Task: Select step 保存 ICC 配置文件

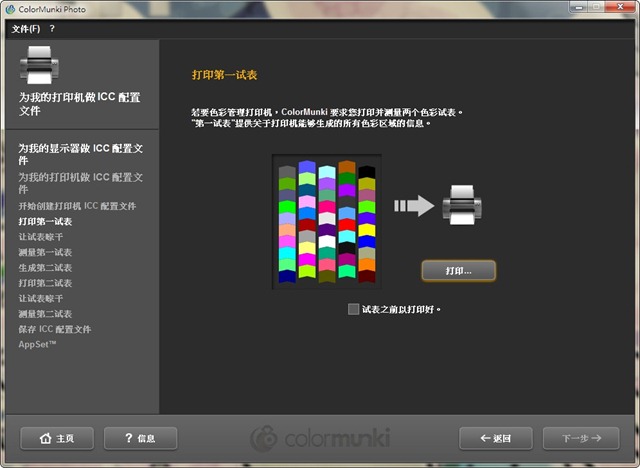Action: (55, 329)
